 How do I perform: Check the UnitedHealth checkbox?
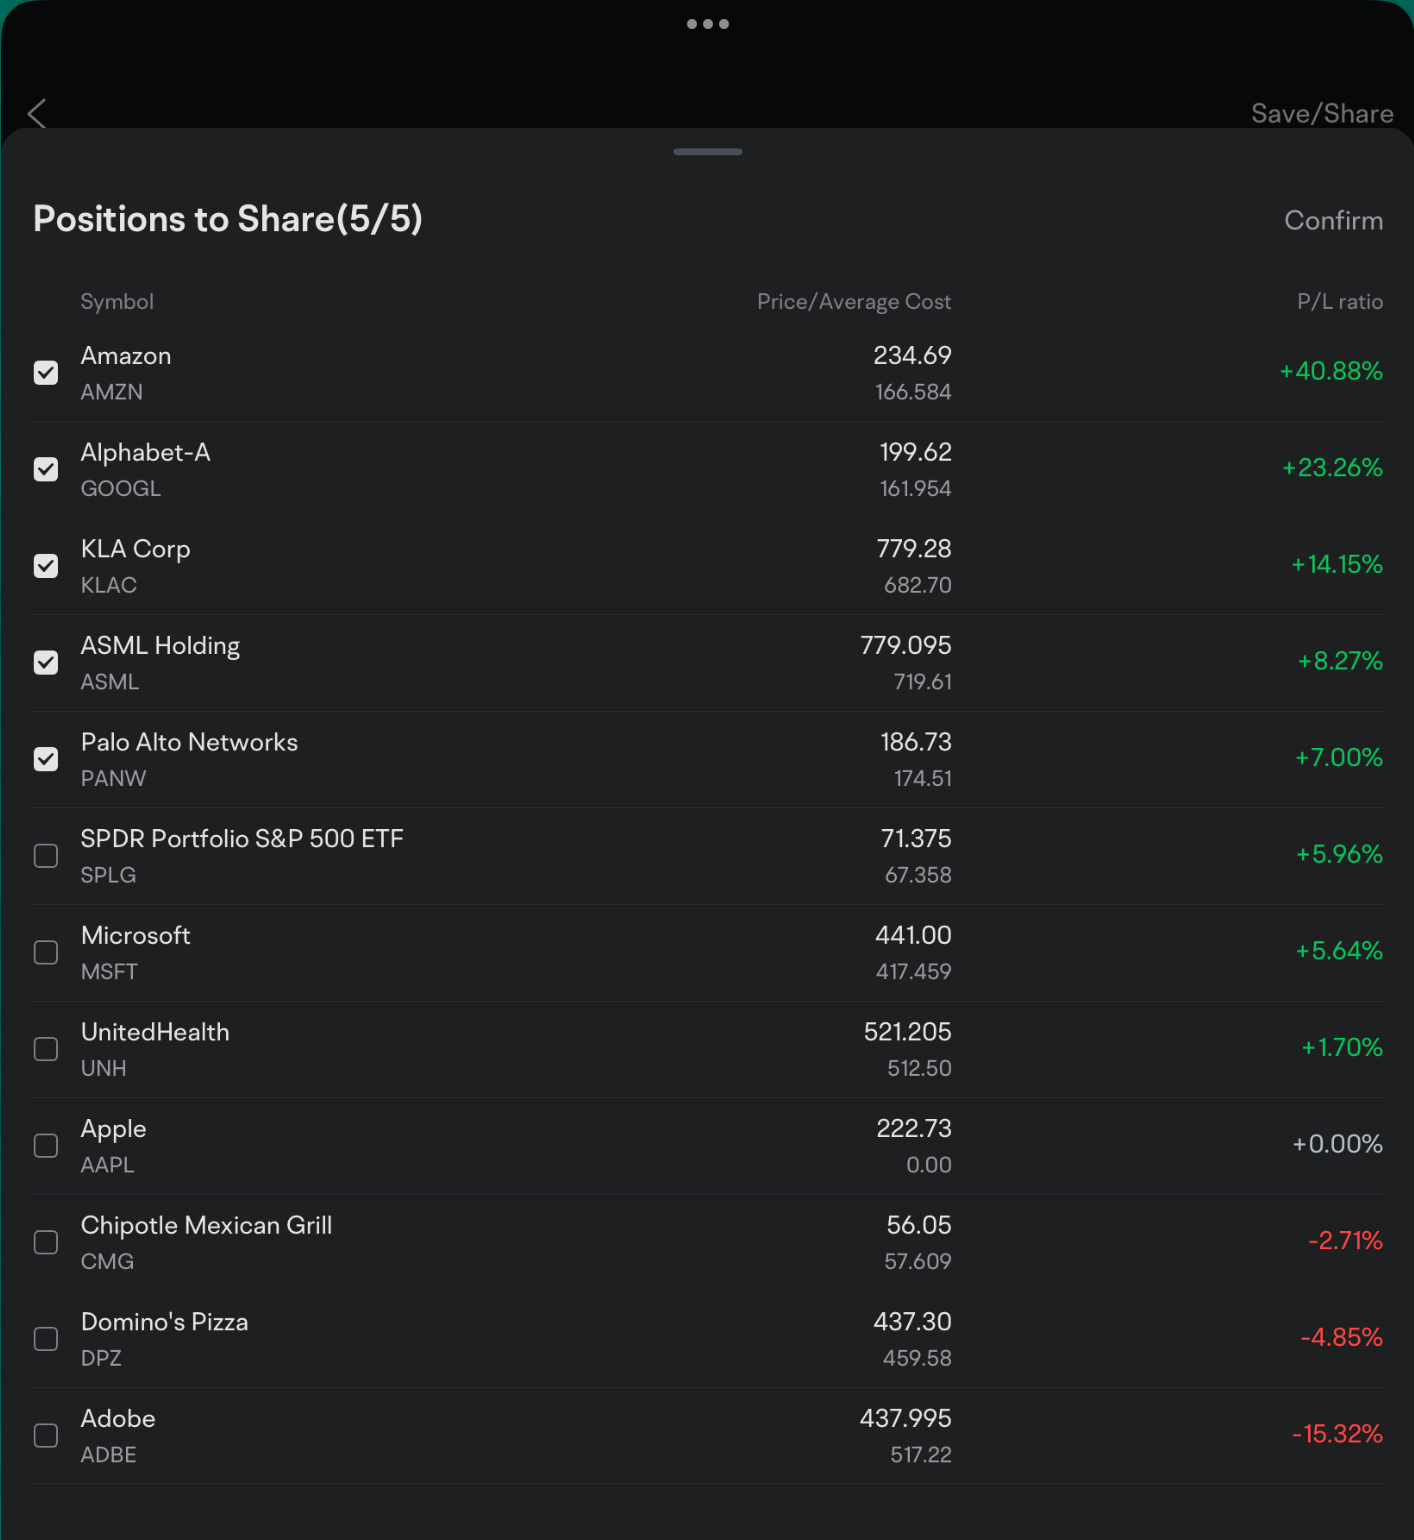(x=46, y=1049)
